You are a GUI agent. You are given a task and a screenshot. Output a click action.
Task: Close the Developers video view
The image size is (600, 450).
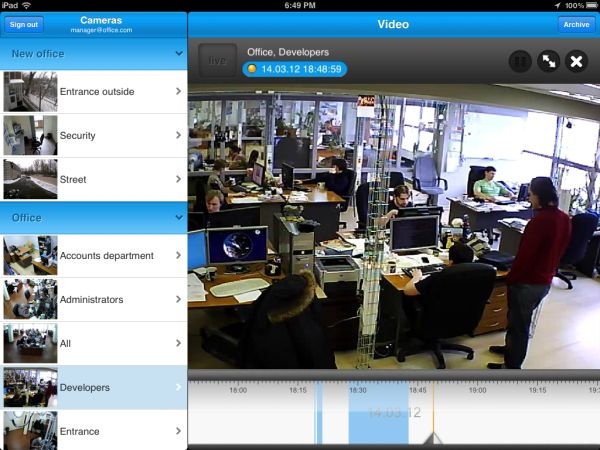tap(576, 61)
